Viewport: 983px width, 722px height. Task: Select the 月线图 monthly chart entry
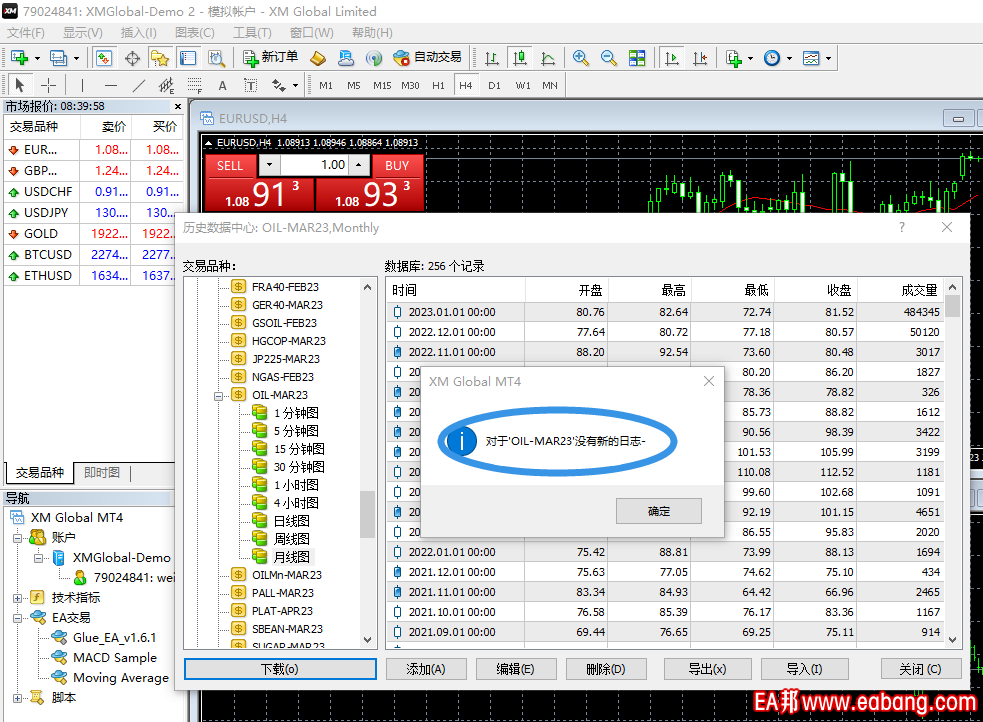tap(292, 557)
